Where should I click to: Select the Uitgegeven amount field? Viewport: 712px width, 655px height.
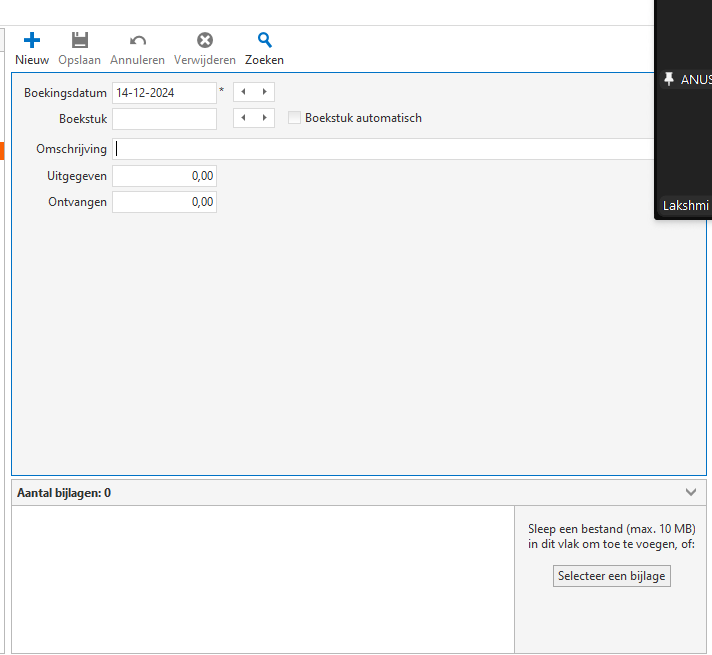164,176
